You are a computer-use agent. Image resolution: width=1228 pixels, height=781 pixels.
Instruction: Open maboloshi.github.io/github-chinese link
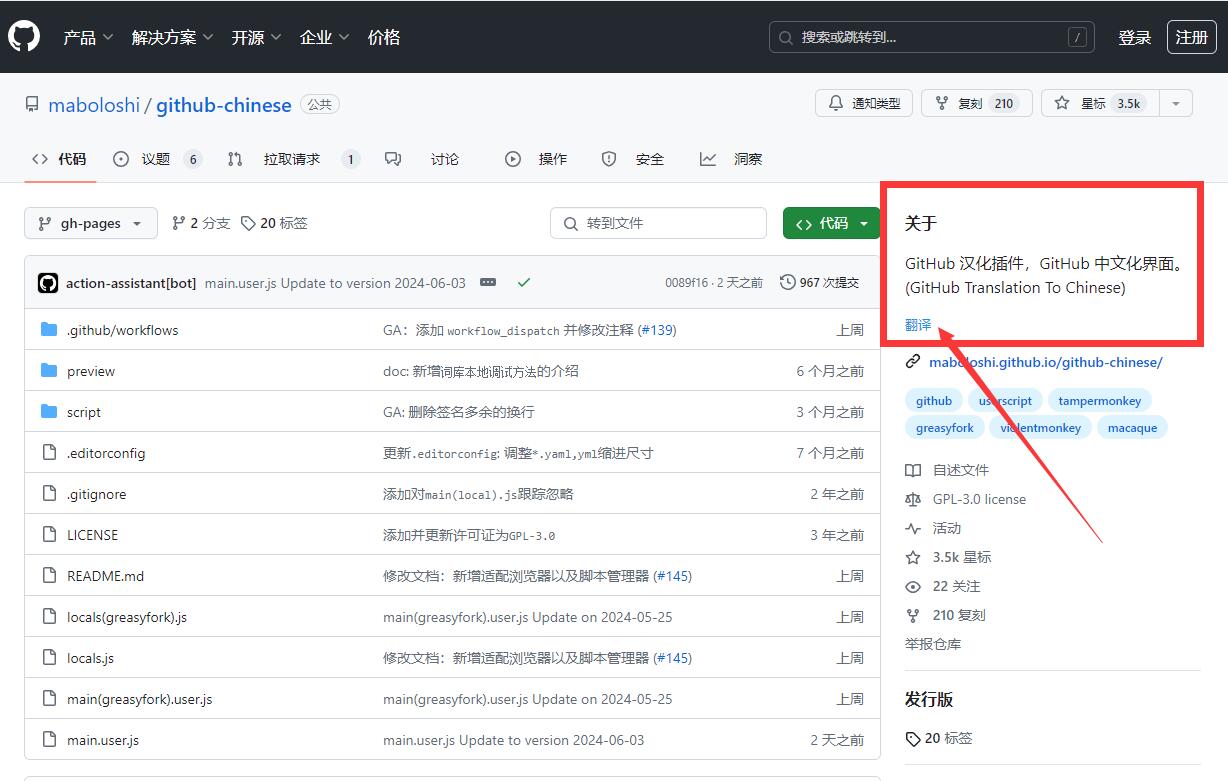(1045, 362)
